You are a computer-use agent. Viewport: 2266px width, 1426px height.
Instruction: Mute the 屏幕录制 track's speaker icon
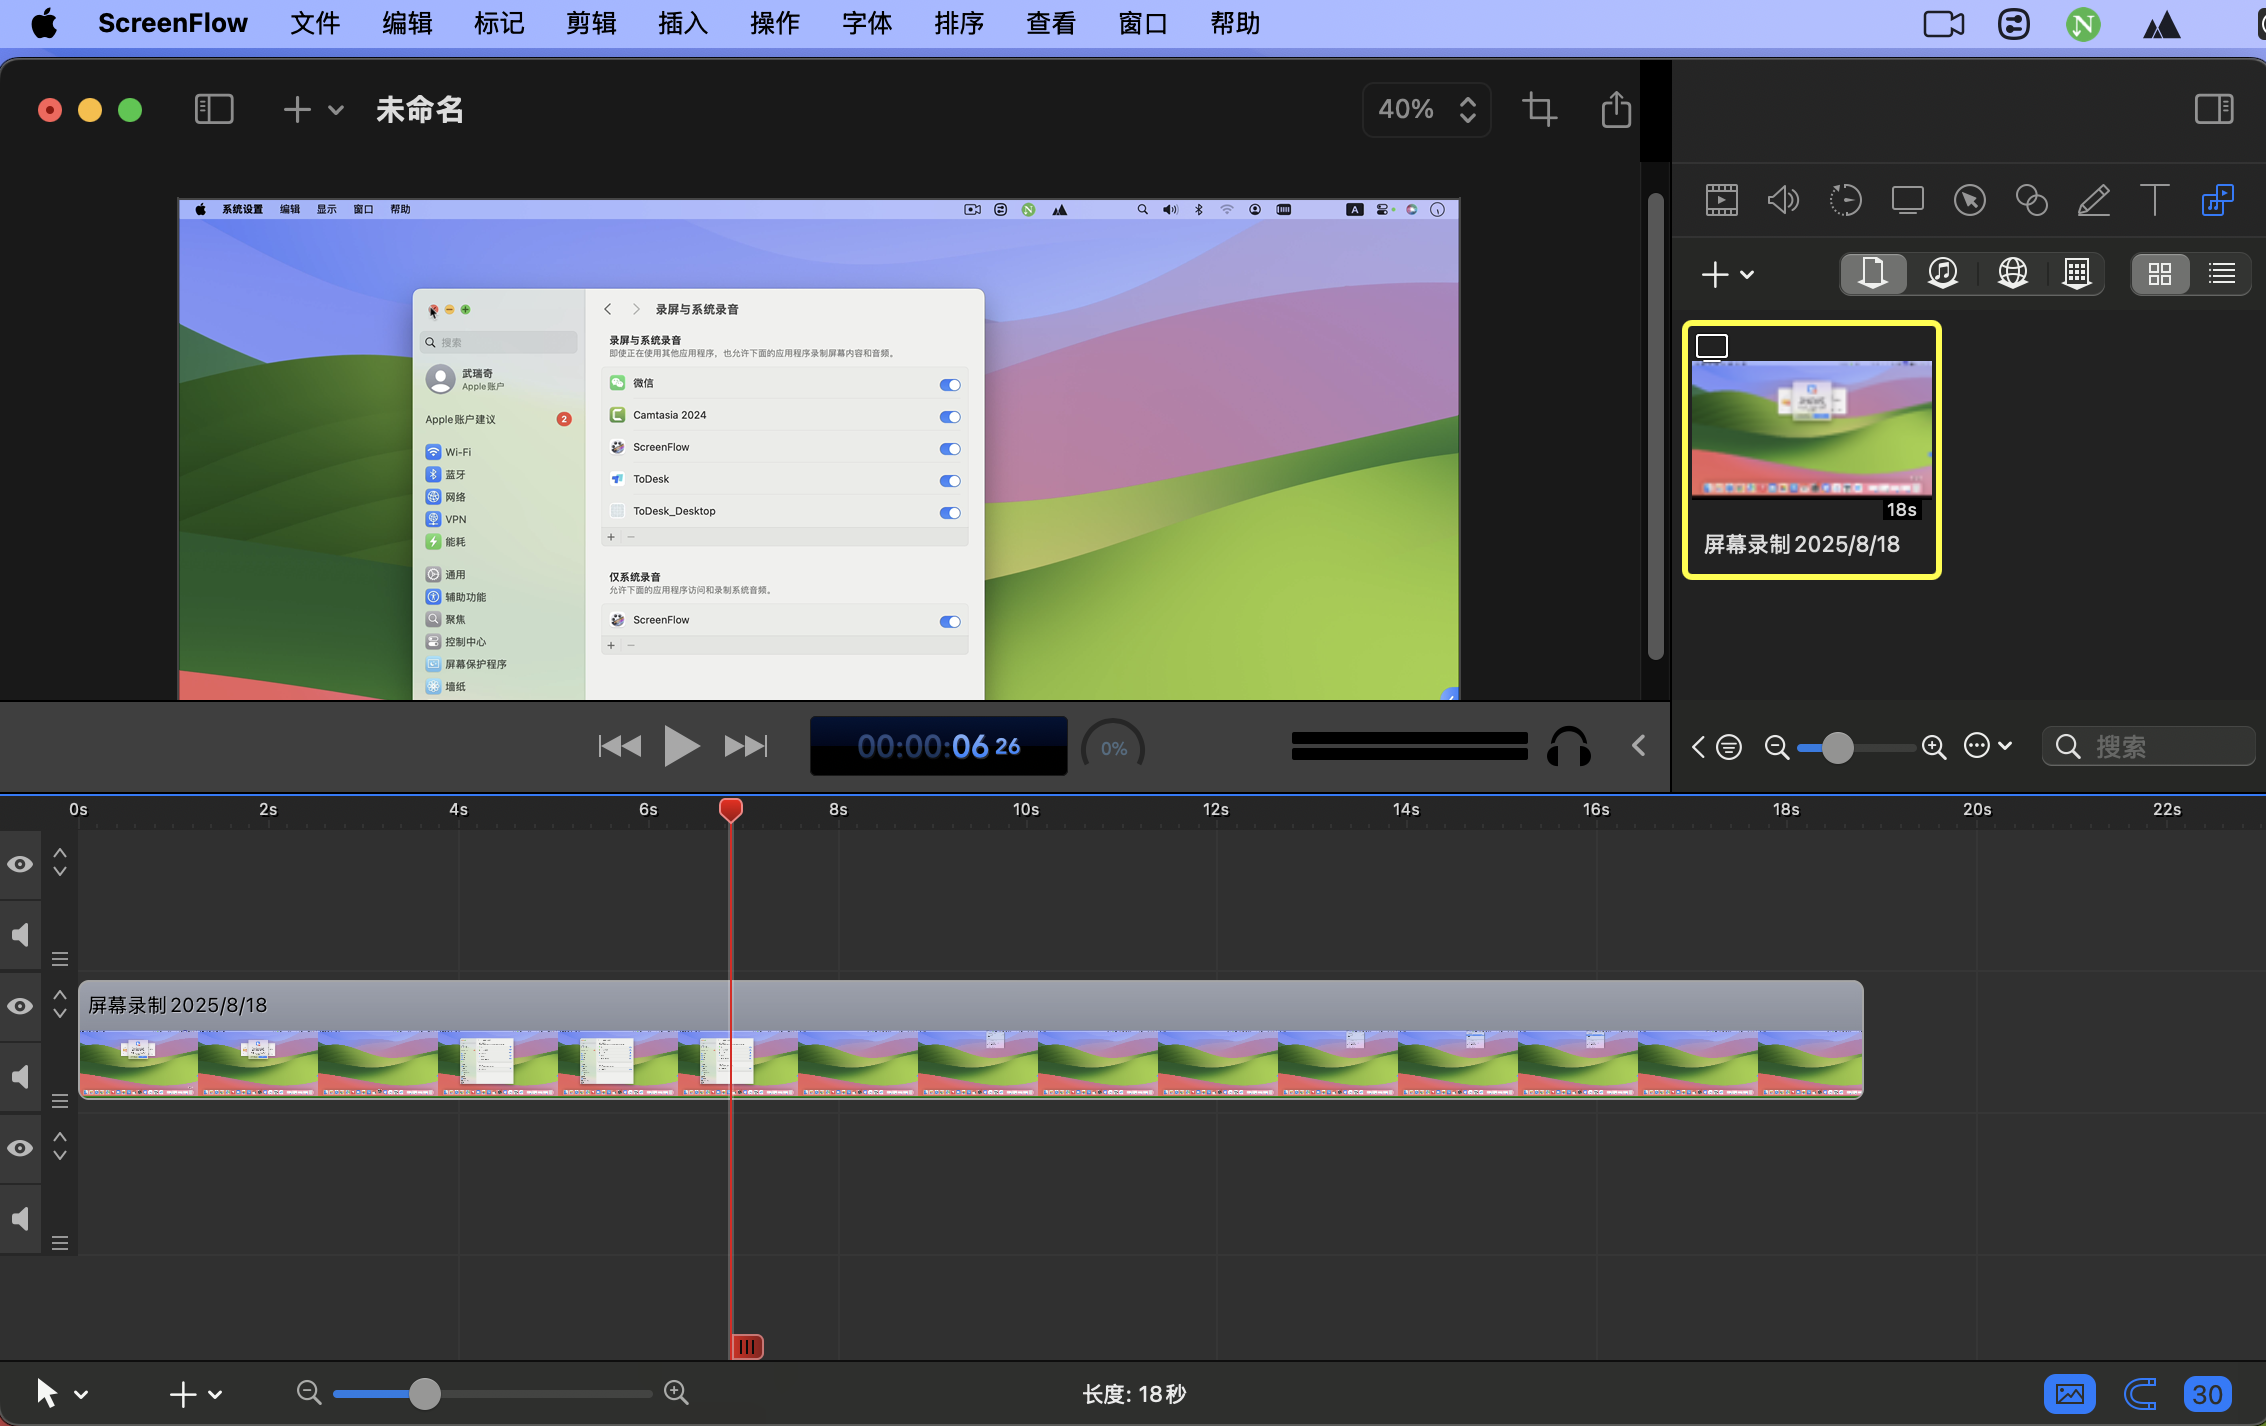tap(20, 1077)
